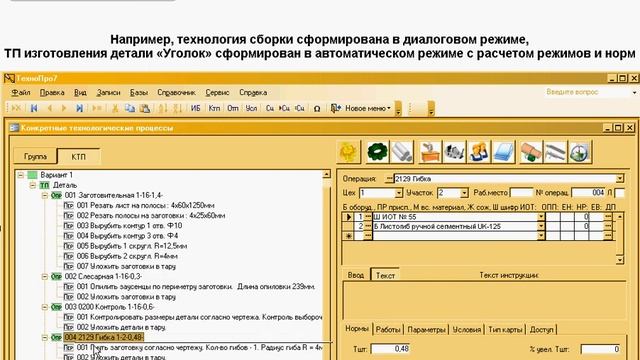Open the Цех dropdown list
640x360 pixels.
coord(398,193)
